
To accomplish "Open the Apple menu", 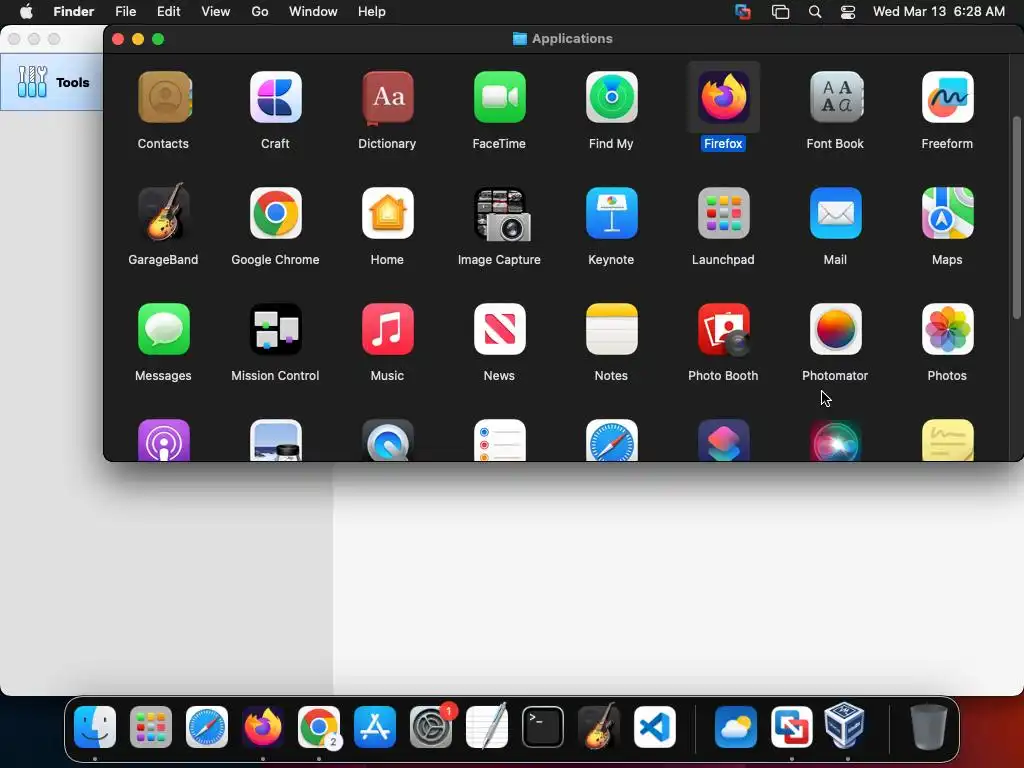I will tap(26, 12).
